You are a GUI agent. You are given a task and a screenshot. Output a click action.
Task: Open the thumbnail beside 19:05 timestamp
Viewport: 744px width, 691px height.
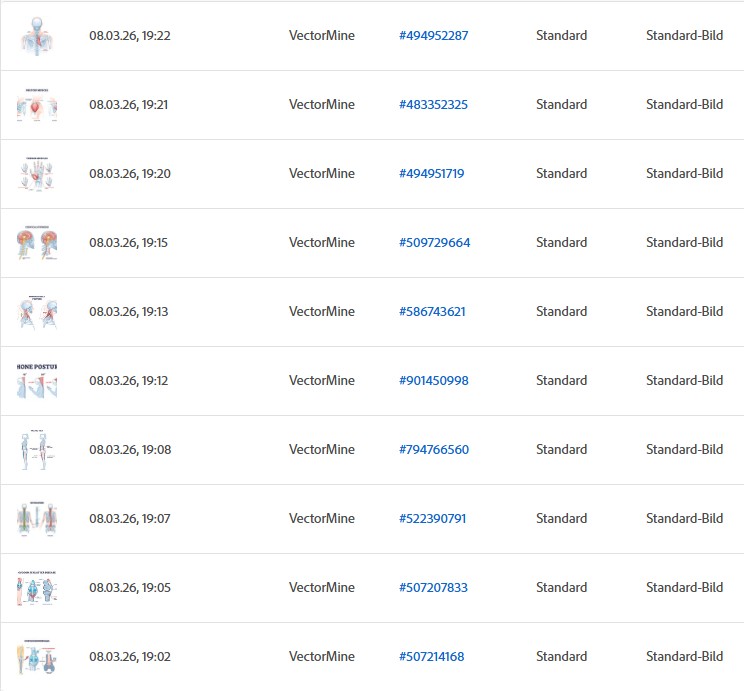coord(36,588)
